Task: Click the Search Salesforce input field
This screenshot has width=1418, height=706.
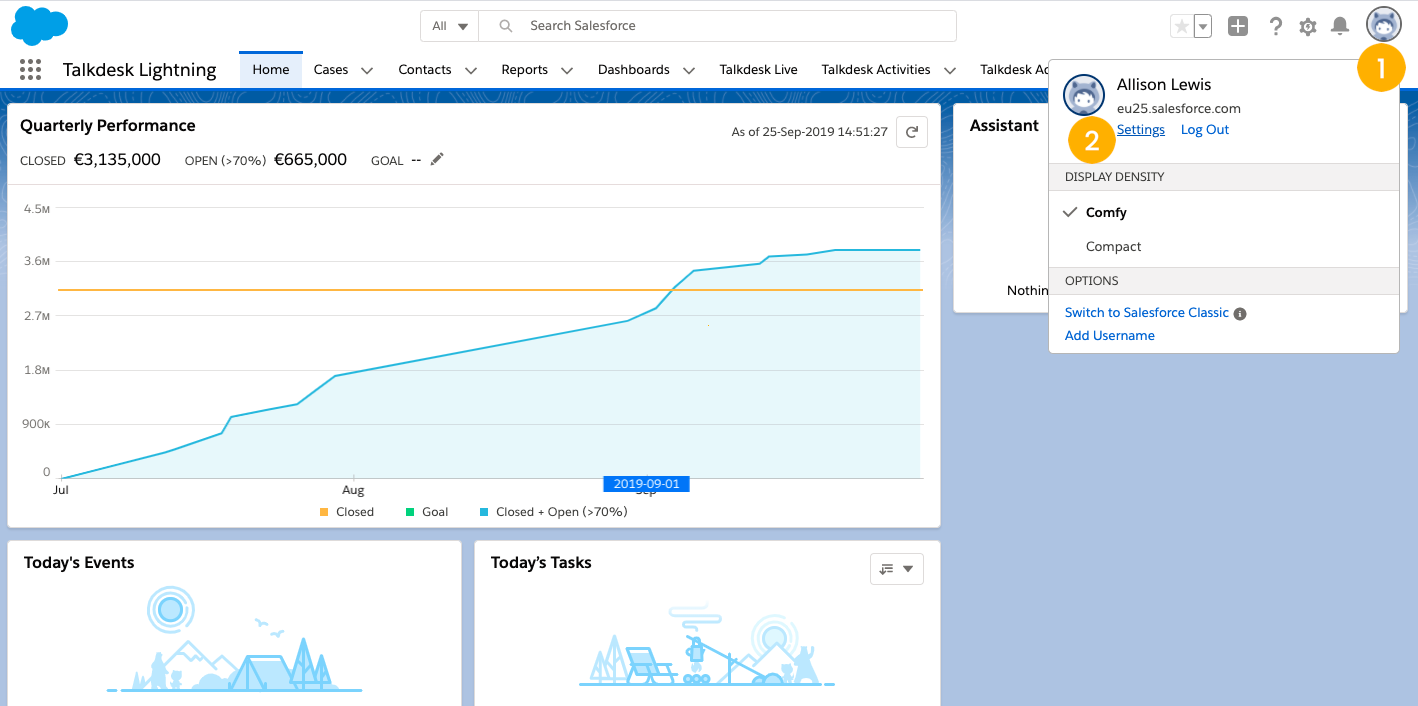Action: 718,26
